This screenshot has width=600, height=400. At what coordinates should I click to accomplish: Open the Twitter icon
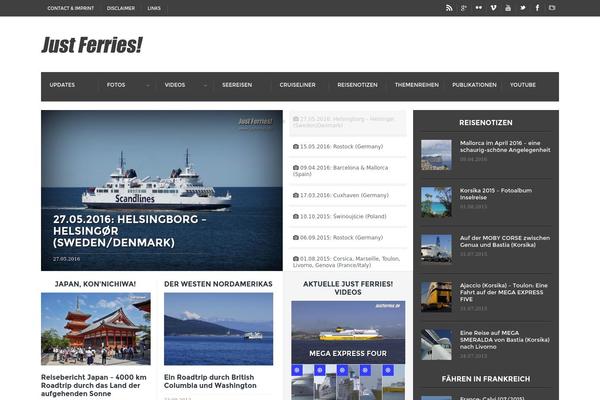523,8
